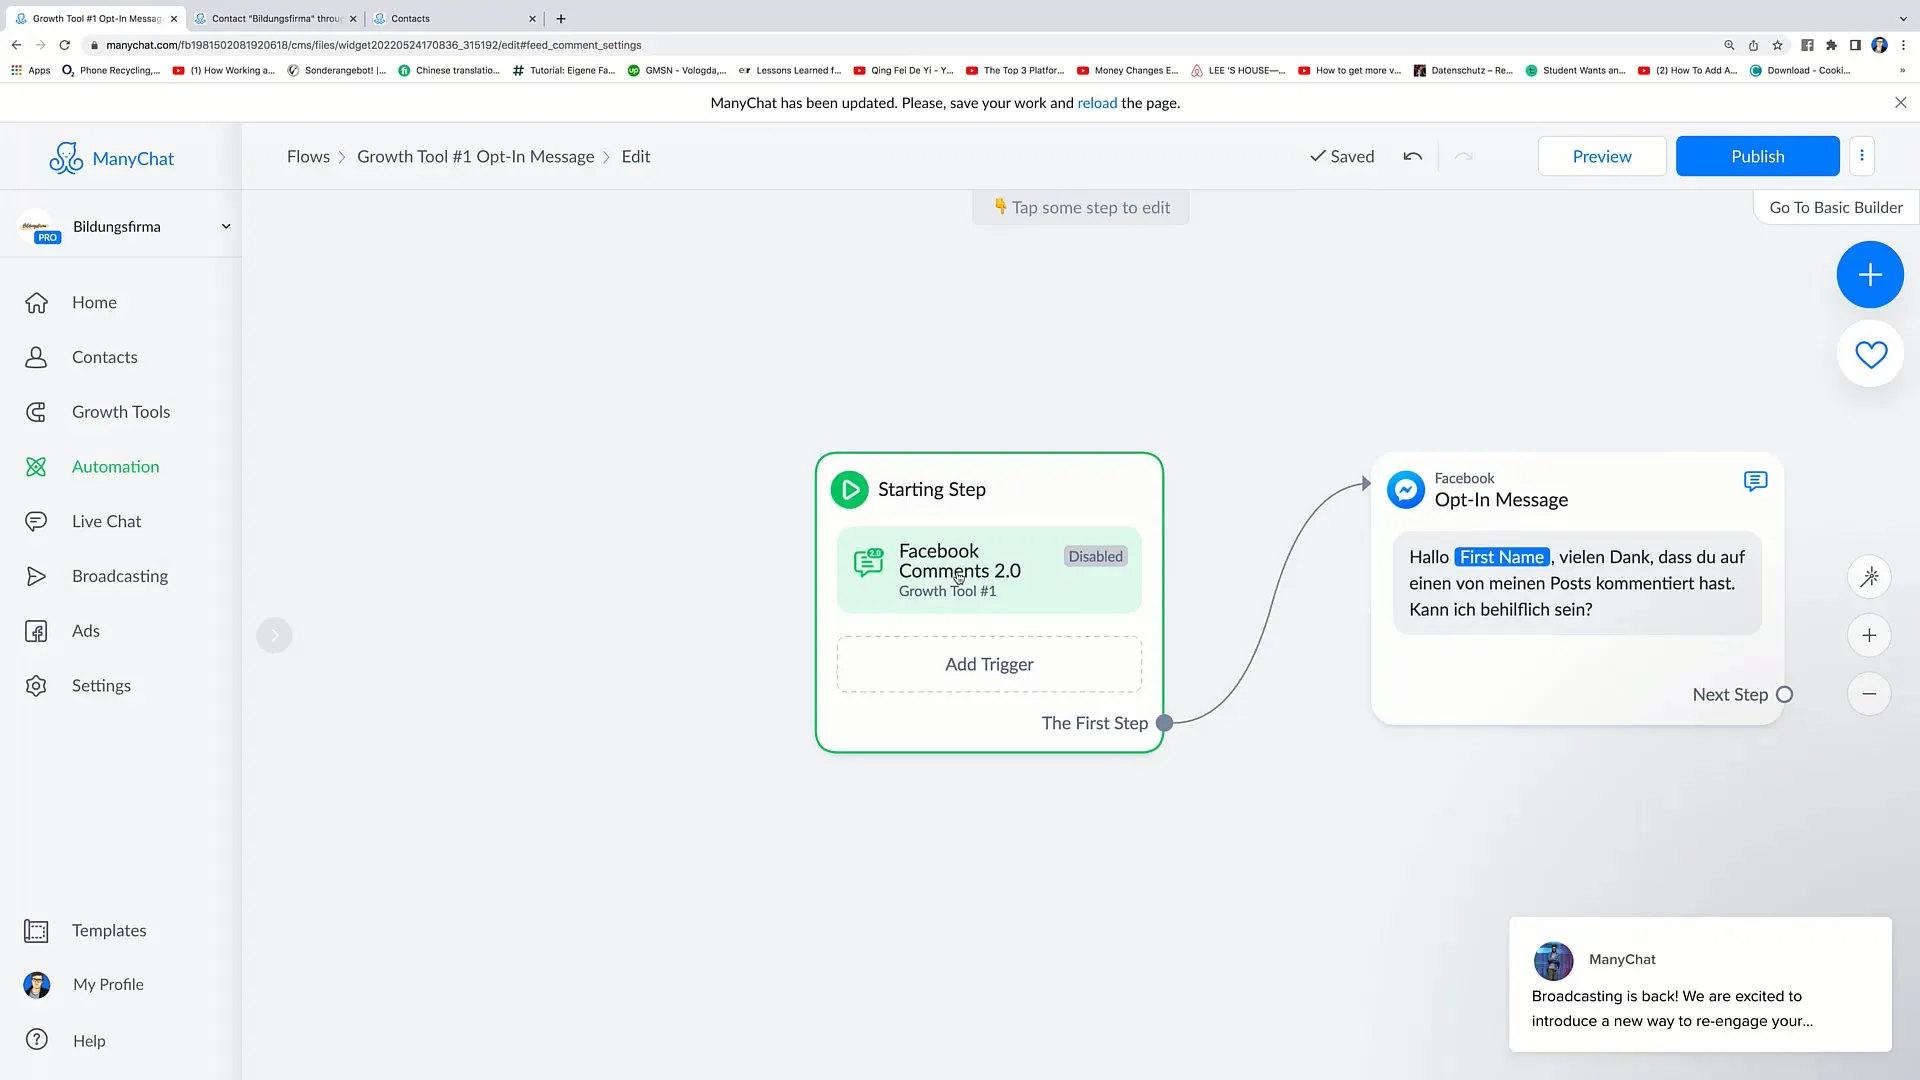Image resolution: width=1920 pixels, height=1080 pixels.
Task: Open the Growth Tools icon
Action: click(x=36, y=412)
